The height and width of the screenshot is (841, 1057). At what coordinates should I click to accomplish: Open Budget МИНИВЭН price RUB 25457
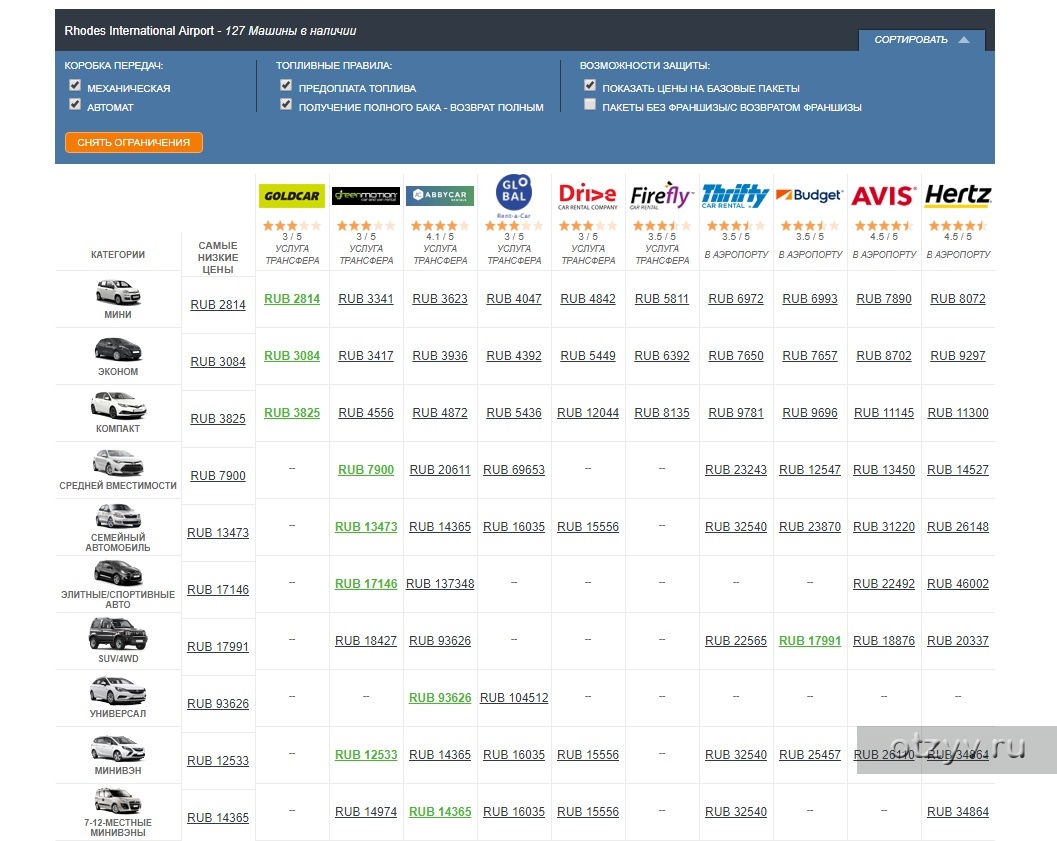pos(810,755)
